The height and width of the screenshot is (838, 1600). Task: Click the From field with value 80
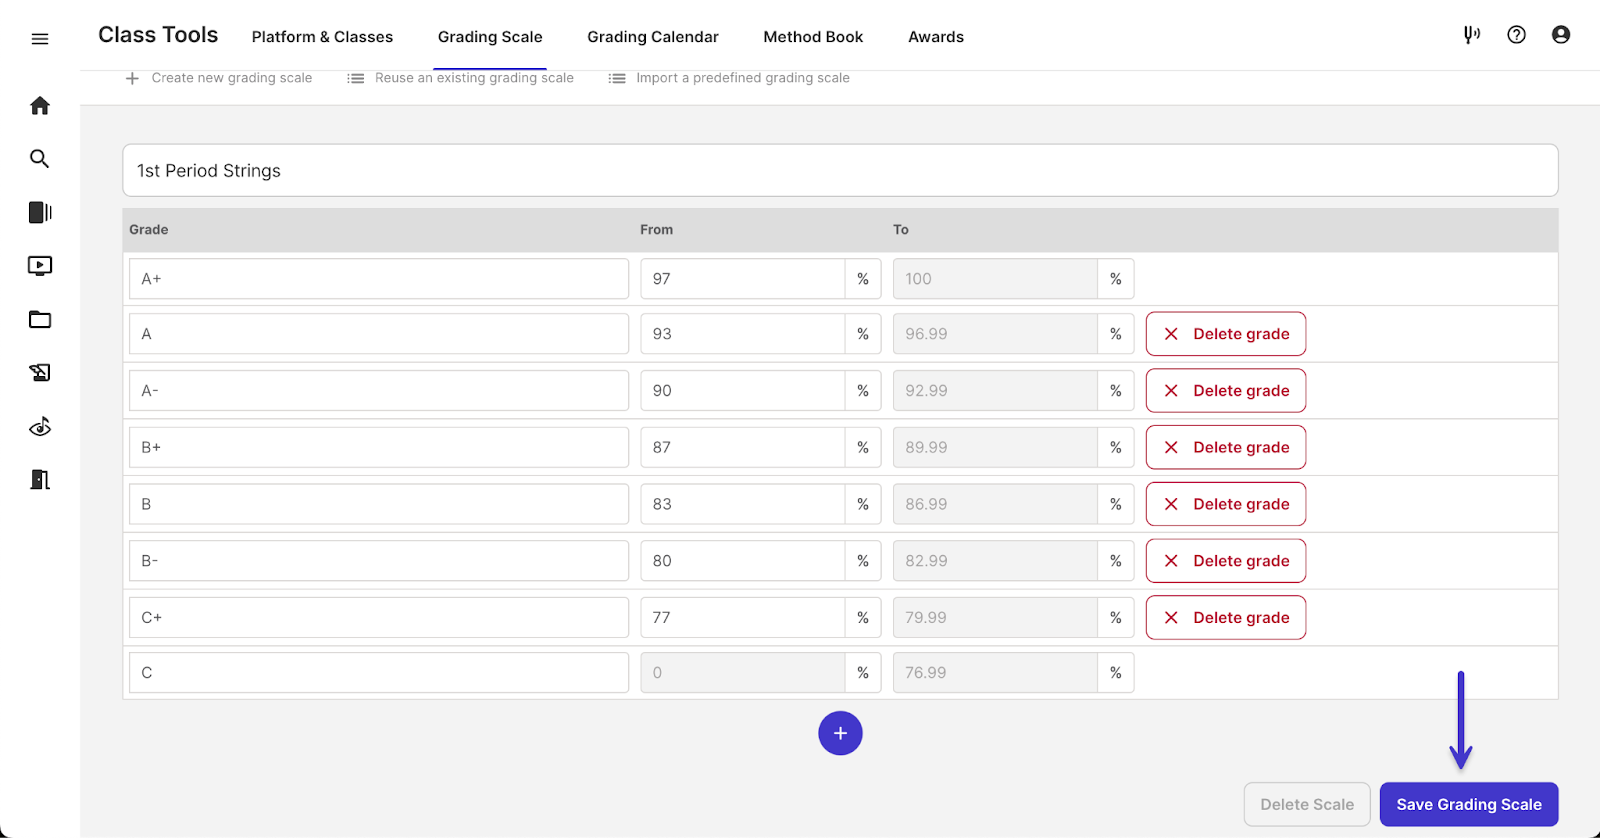(x=743, y=561)
